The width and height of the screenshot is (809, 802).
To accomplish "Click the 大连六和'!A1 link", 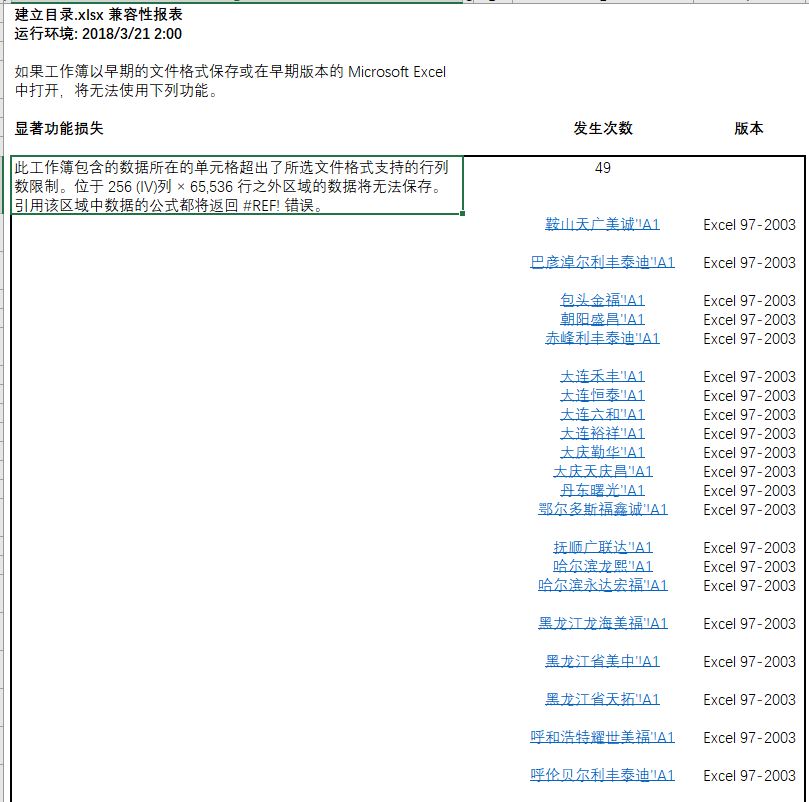I will click(602, 414).
